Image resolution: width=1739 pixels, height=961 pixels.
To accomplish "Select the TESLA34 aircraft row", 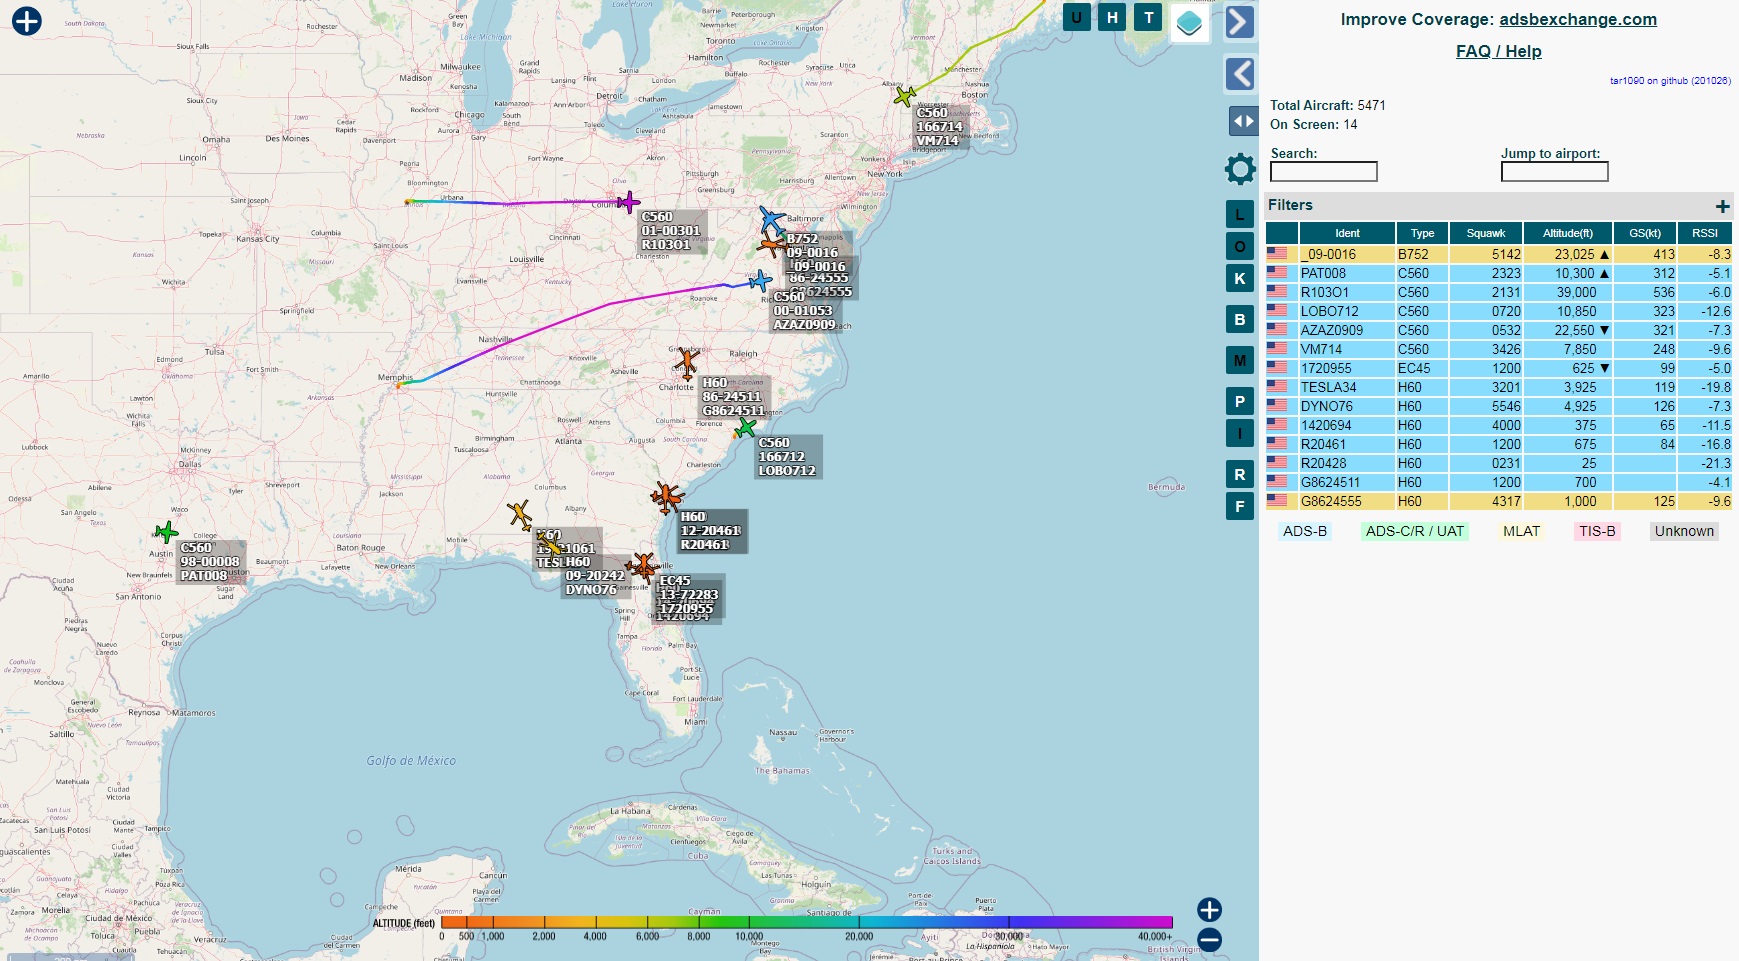I will click(x=1498, y=387).
